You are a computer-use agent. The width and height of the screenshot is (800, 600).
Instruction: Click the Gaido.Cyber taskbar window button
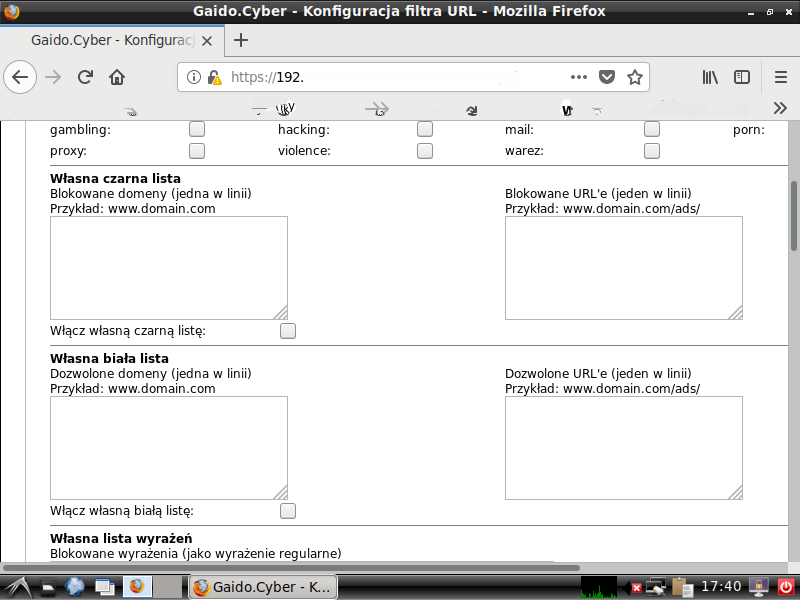pyautogui.click(x=263, y=586)
